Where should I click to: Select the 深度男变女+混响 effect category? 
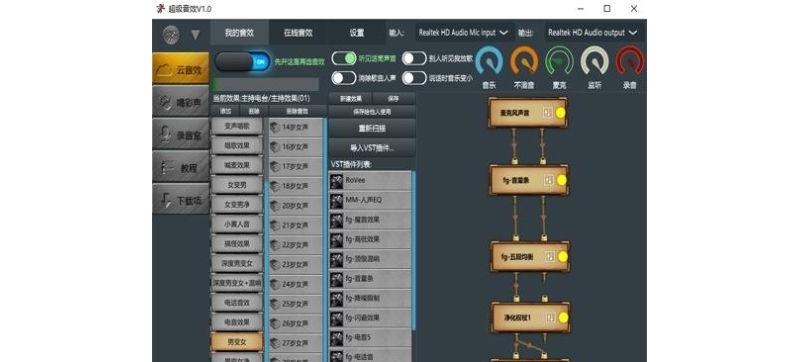(x=237, y=283)
